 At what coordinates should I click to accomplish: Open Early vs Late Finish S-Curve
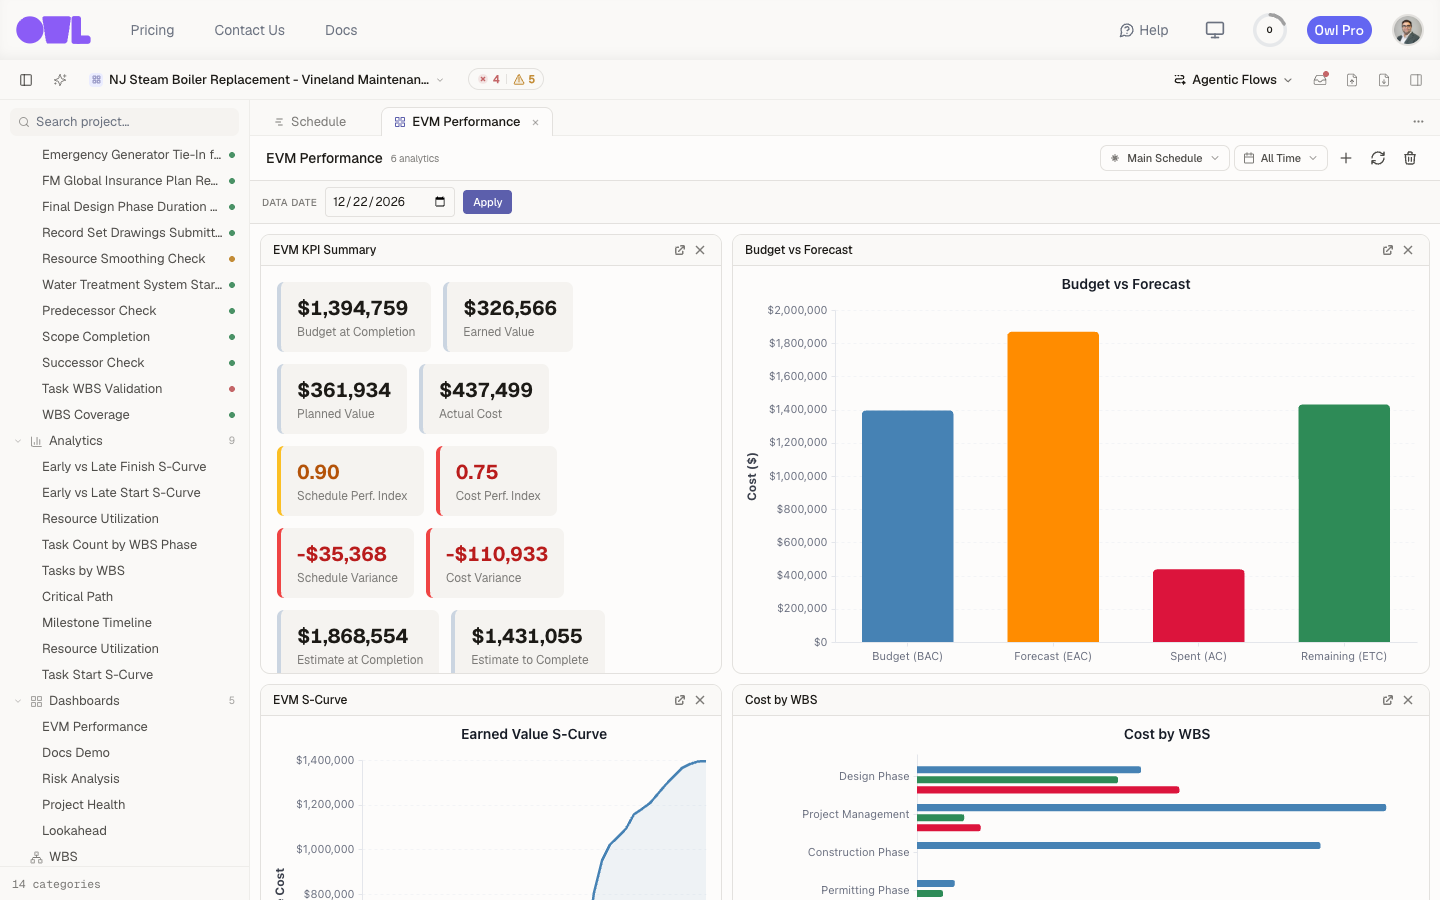[x=125, y=467]
